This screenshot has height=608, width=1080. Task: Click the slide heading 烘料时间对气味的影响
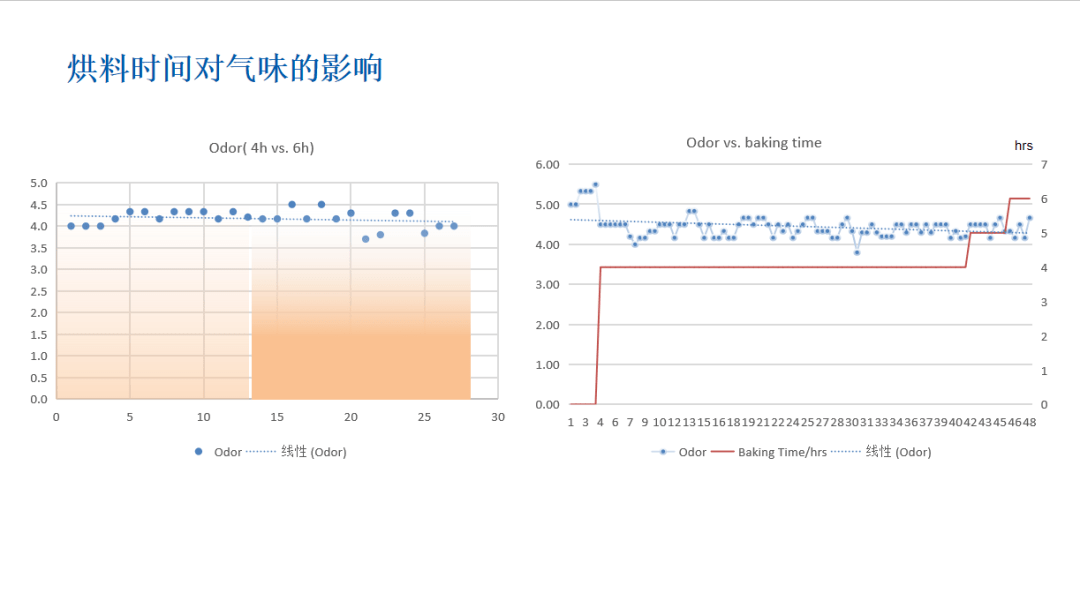point(225,68)
